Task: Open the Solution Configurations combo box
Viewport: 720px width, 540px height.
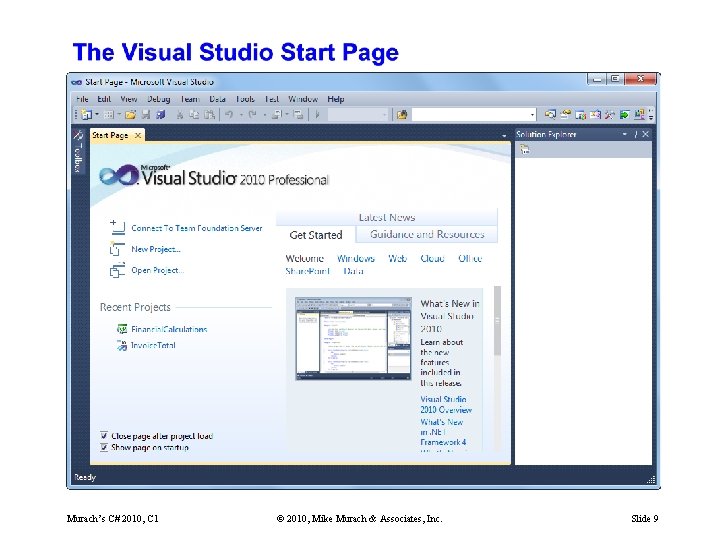Action: (357, 114)
